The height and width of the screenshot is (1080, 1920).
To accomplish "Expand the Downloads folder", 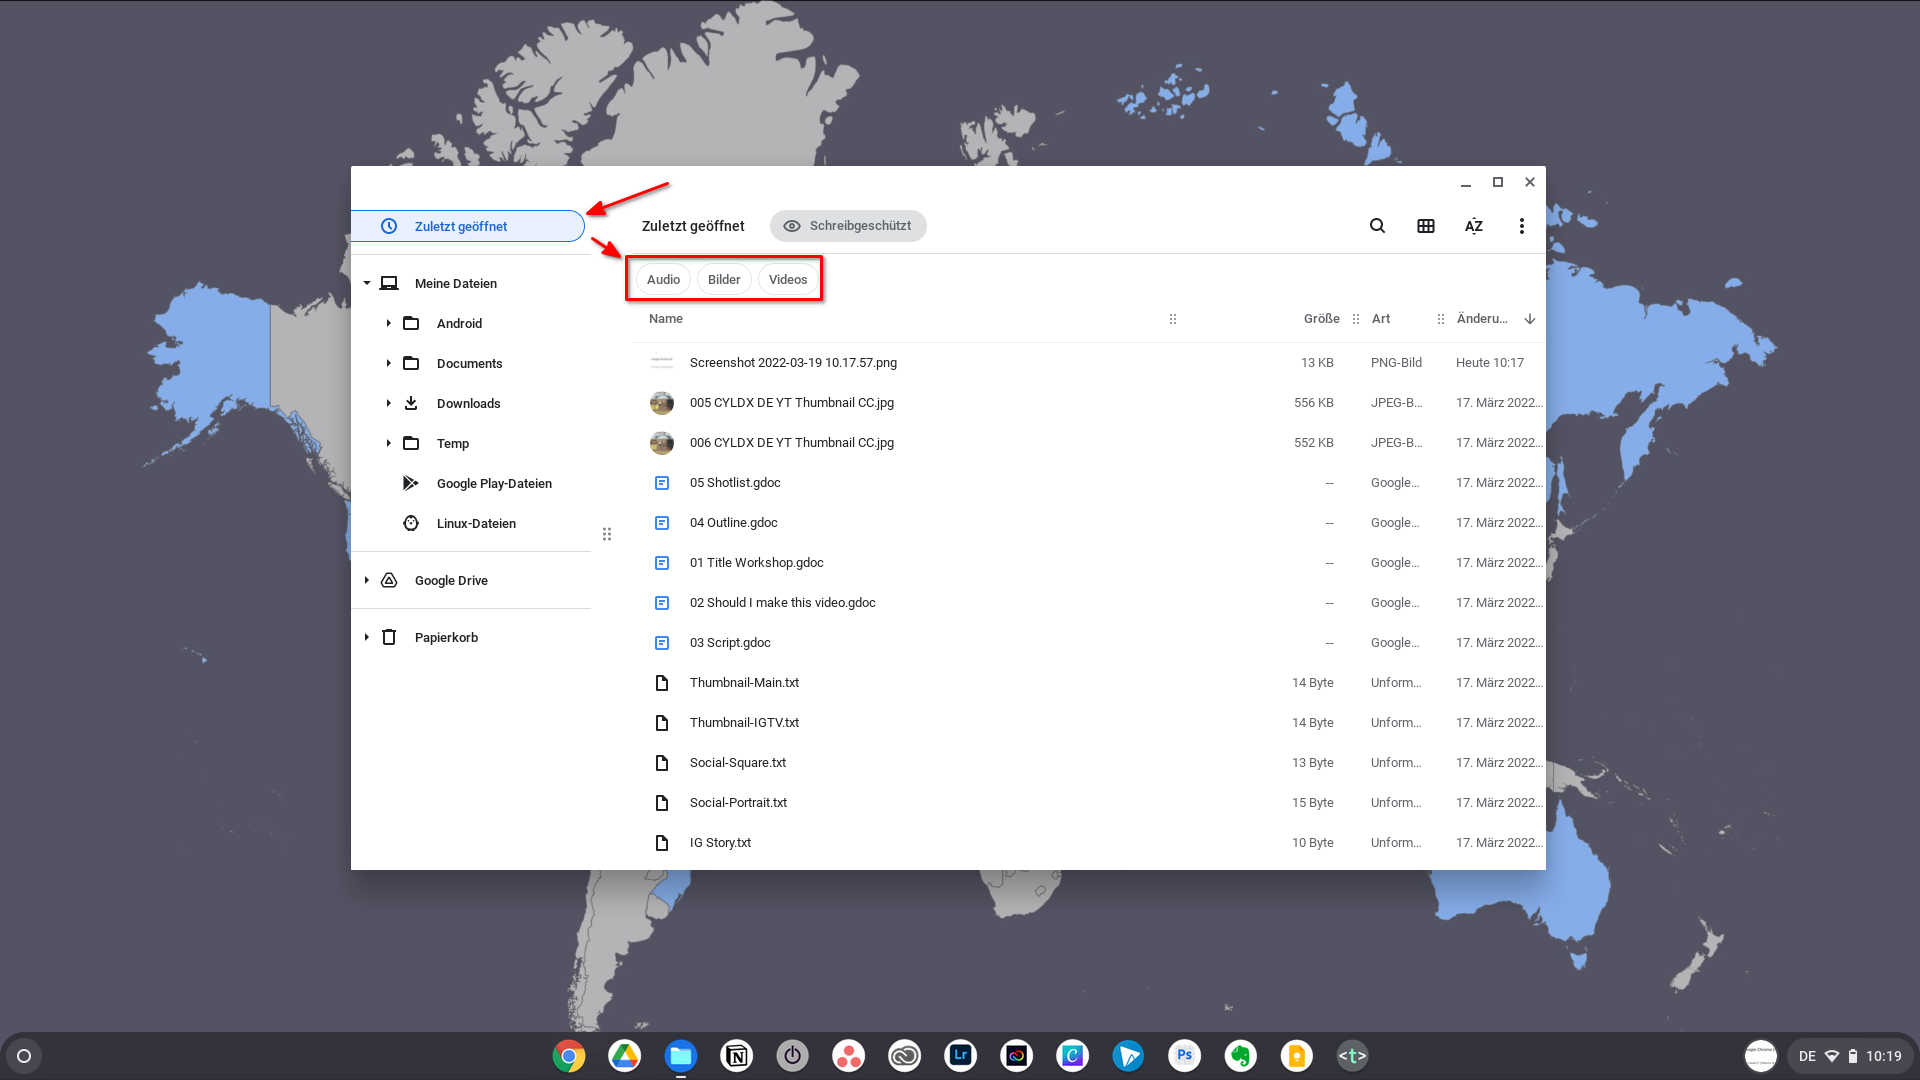I will 388,403.
